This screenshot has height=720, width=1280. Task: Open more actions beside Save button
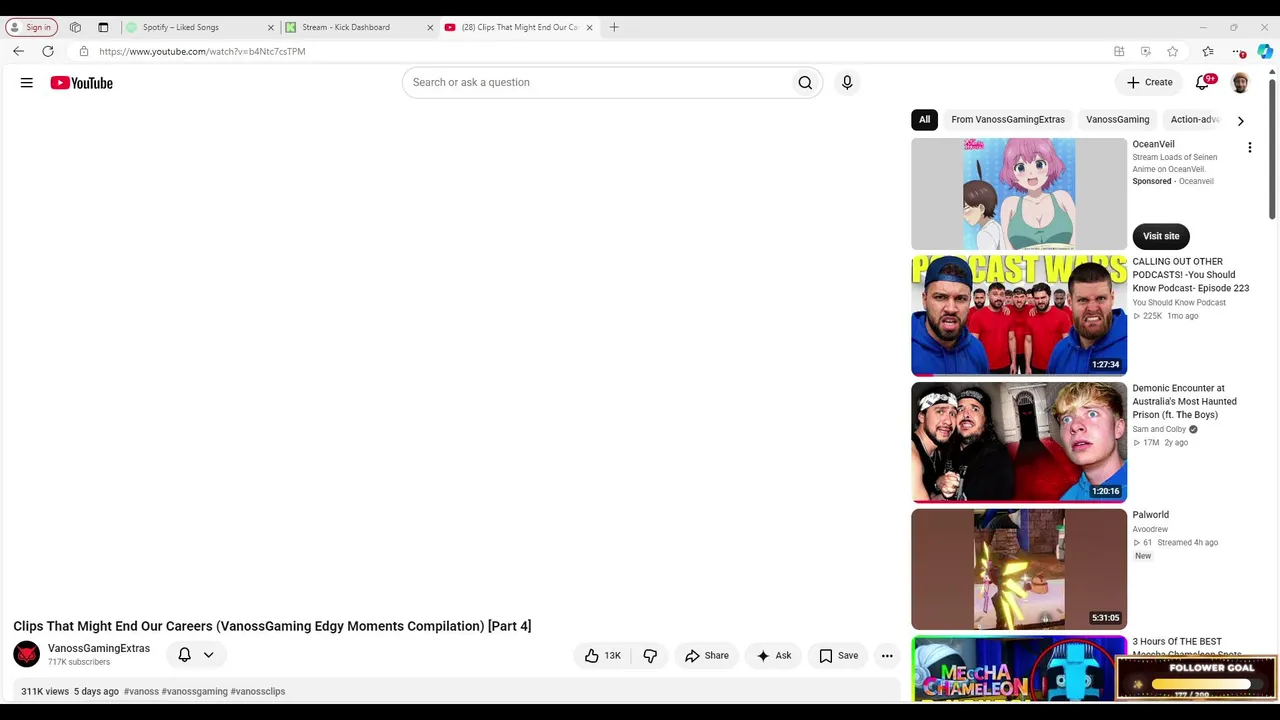pyautogui.click(x=887, y=656)
